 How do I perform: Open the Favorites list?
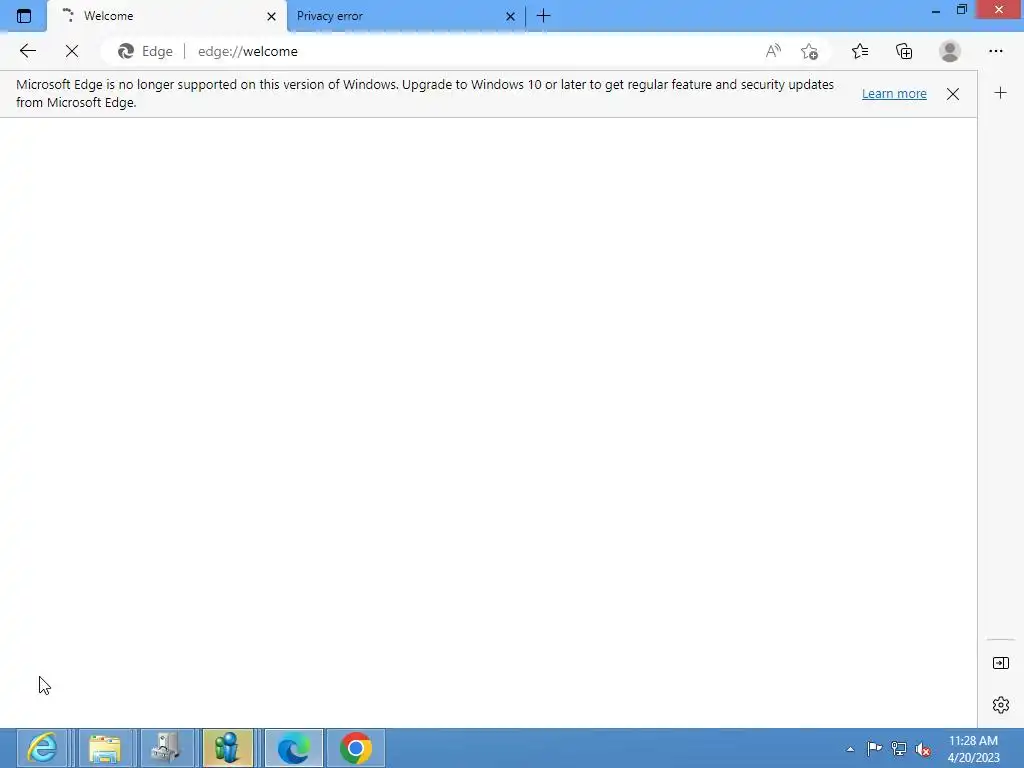coord(860,51)
